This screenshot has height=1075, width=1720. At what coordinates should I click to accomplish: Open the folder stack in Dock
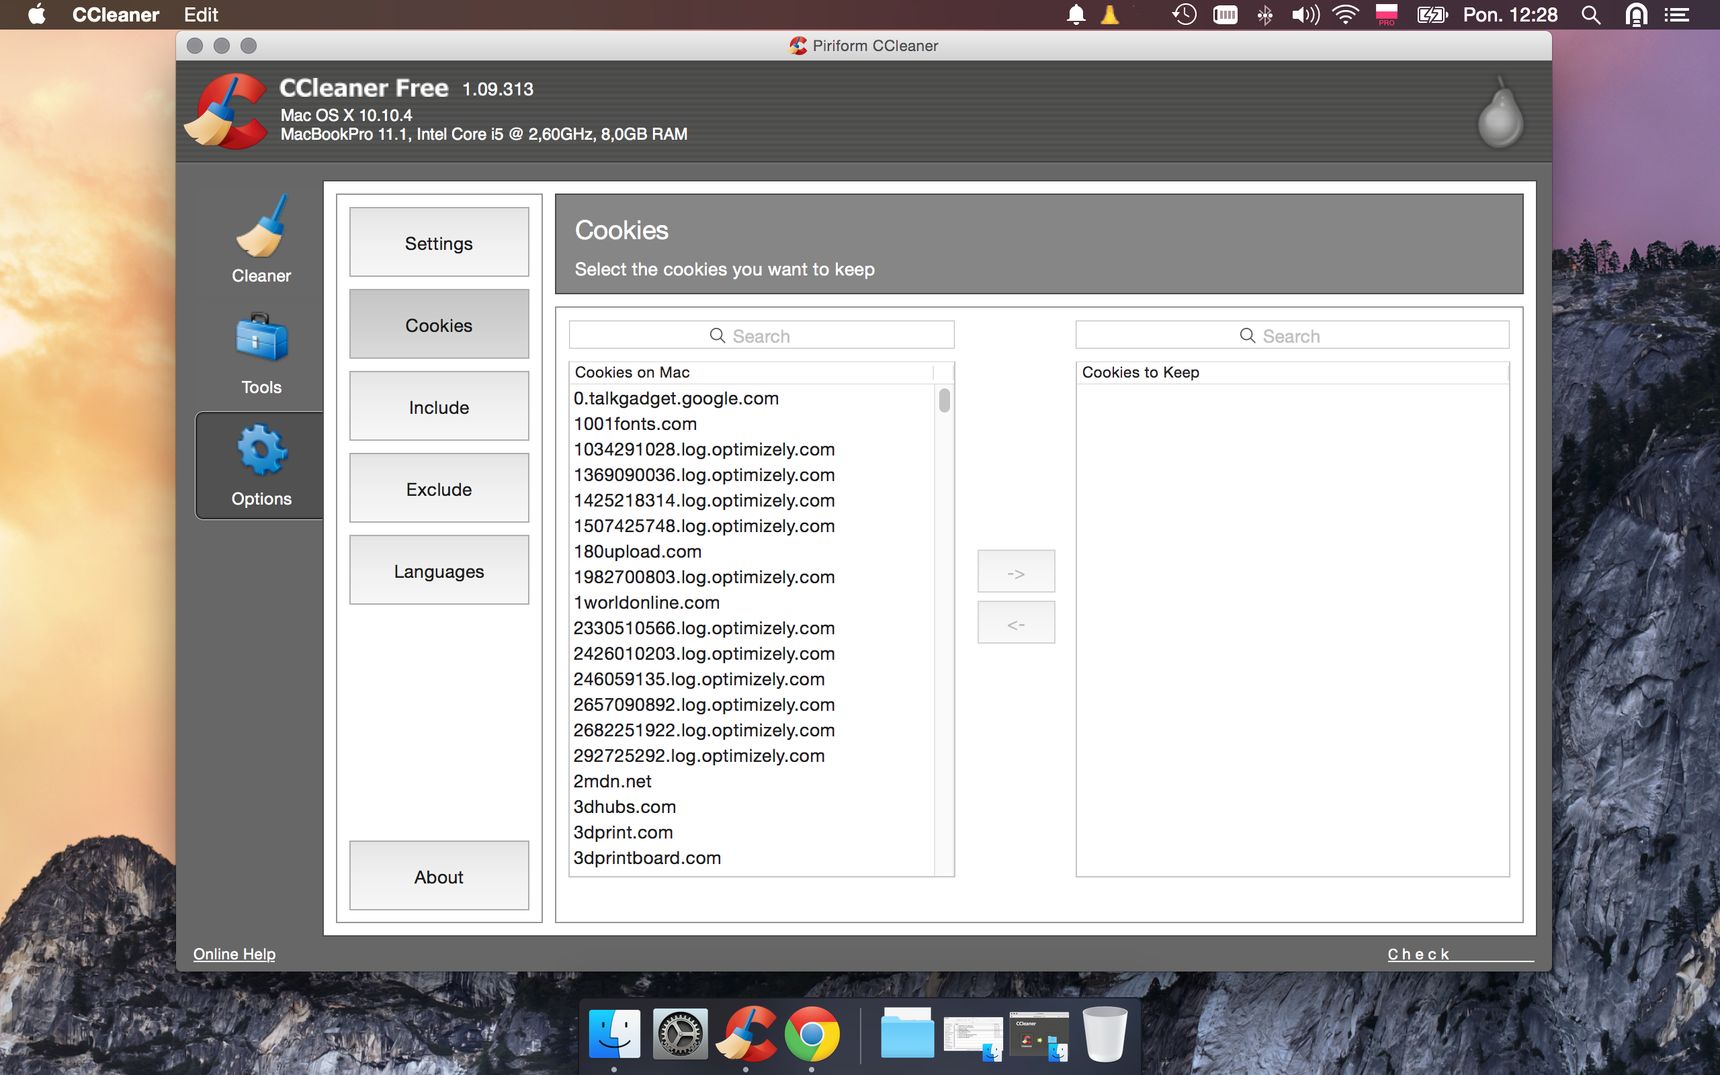coord(907,1034)
